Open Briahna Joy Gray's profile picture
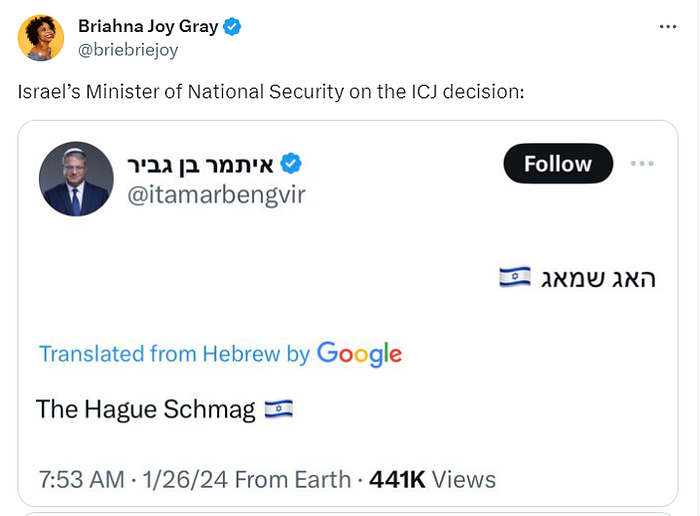 click(41, 38)
